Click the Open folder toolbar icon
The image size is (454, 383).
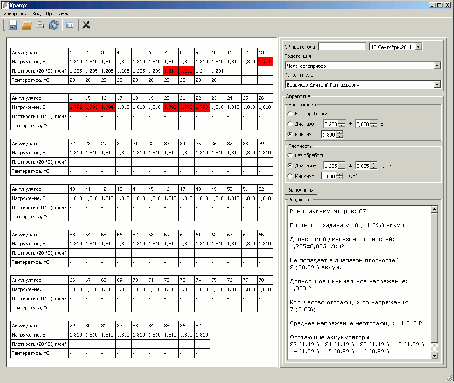(x=27, y=25)
